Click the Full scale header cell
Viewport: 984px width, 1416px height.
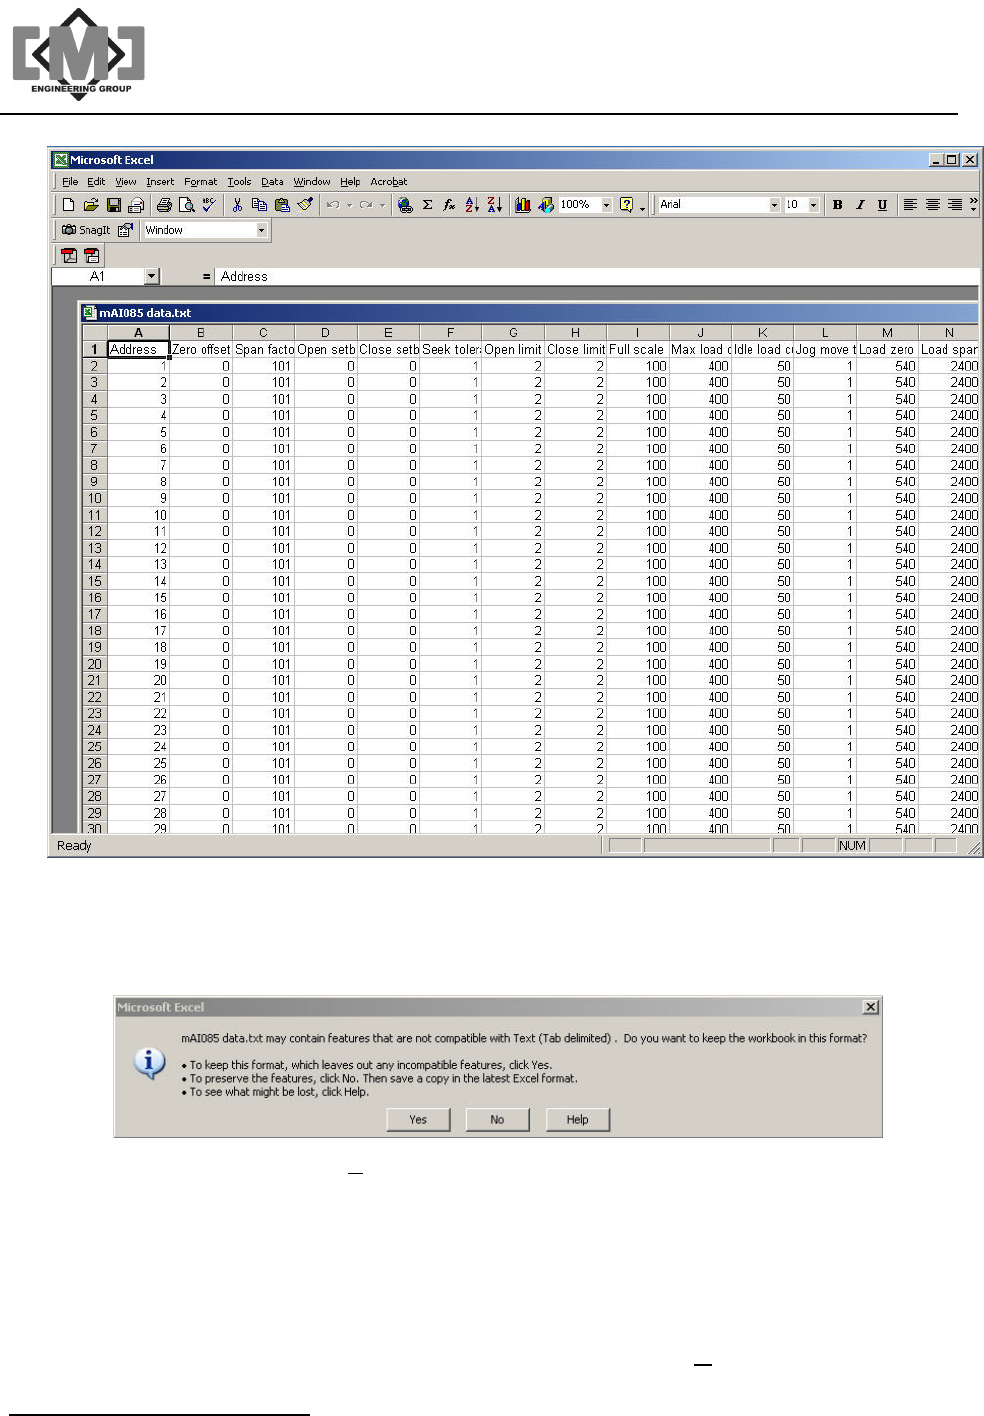point(637,349)
